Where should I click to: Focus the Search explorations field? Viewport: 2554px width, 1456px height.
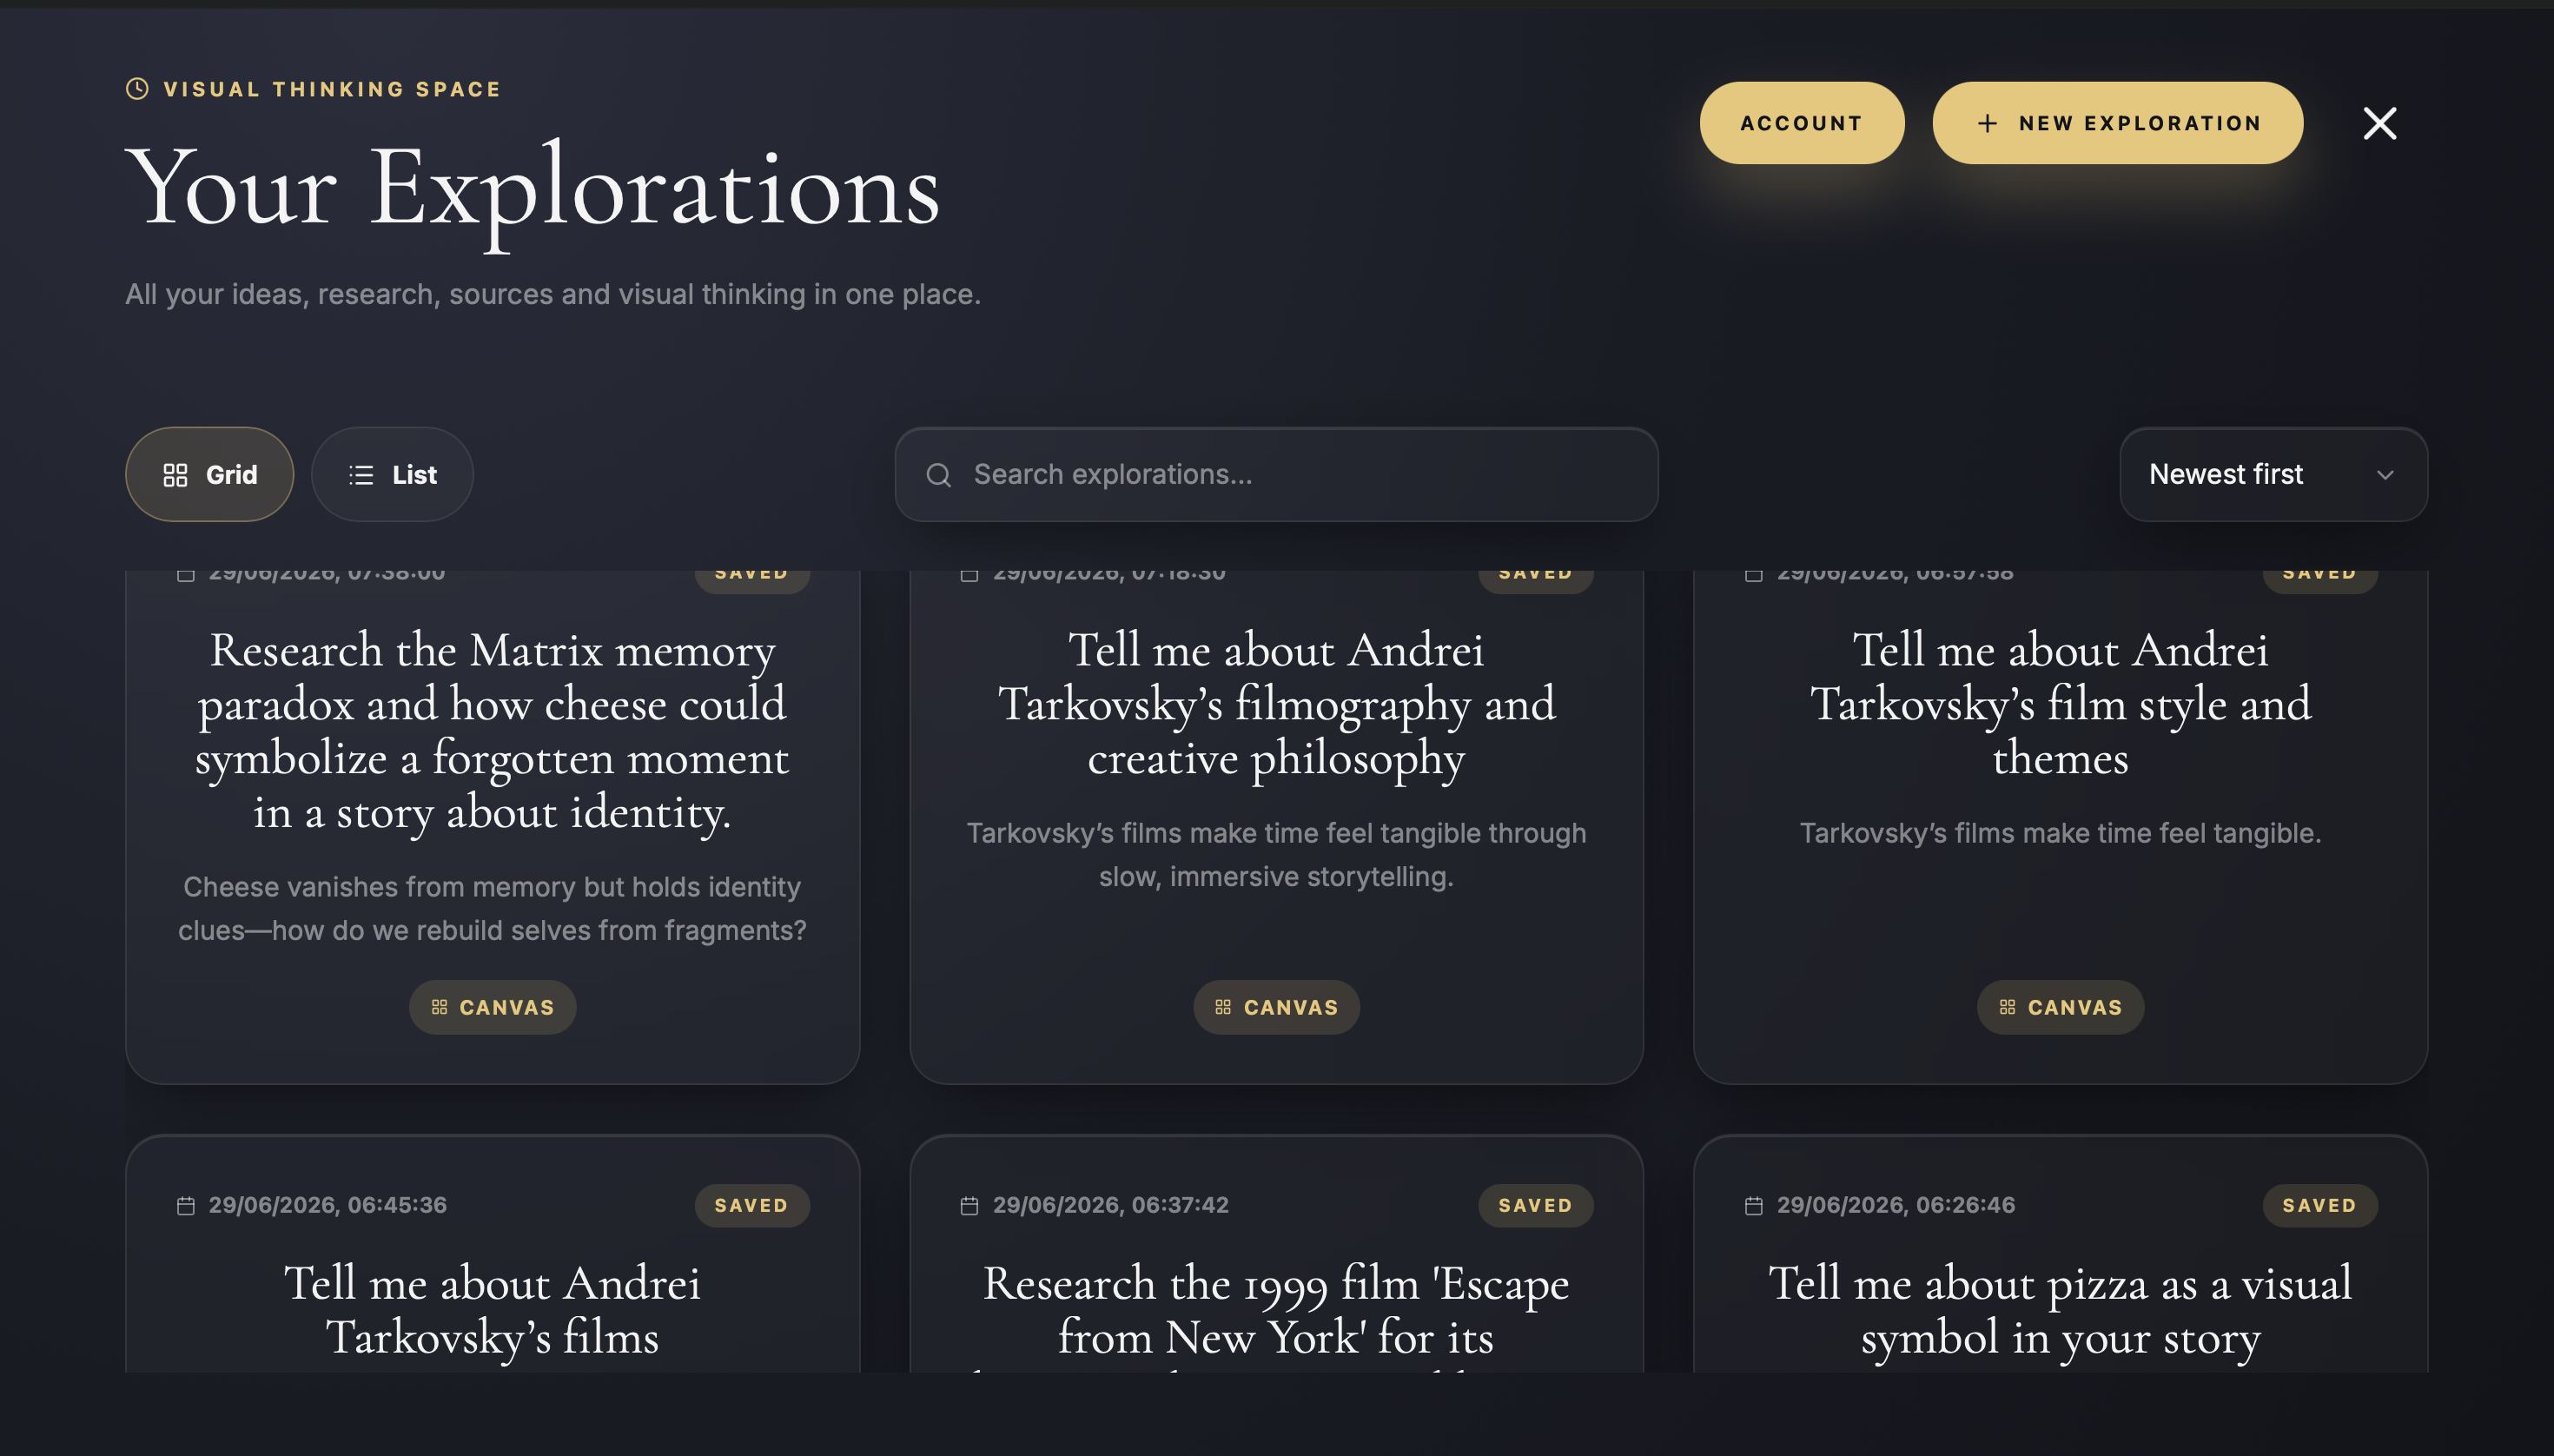[1276, 474]
